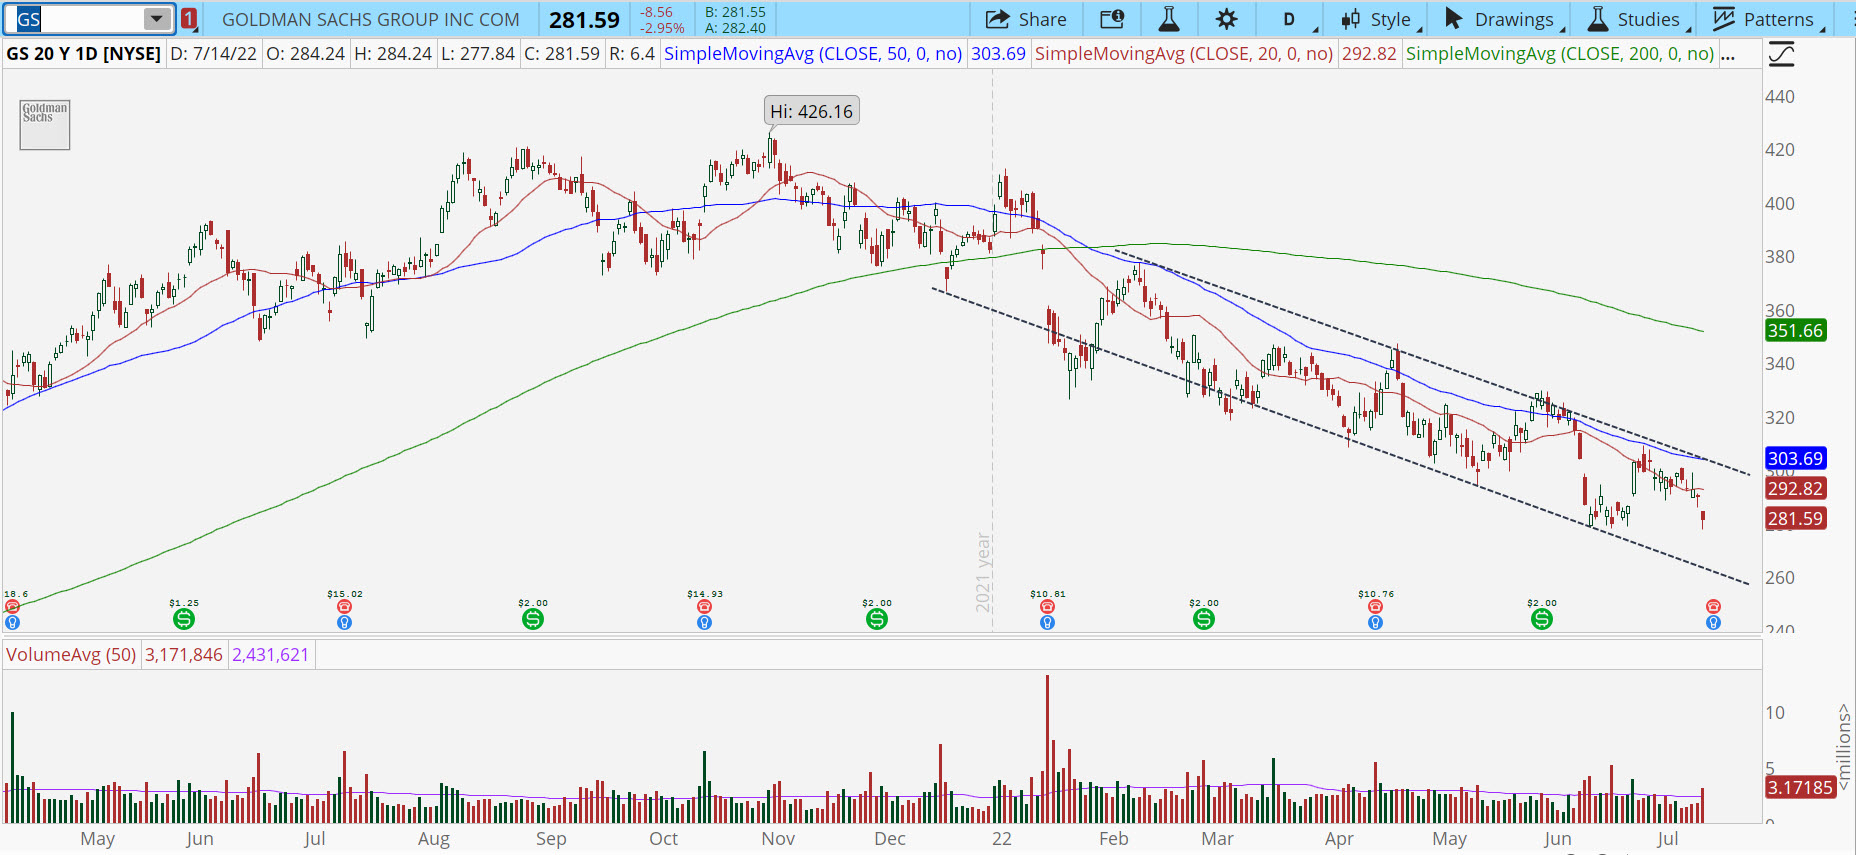Click the earnings phone icon labeled 18.6
The image size is (1856, 855).
12,607
